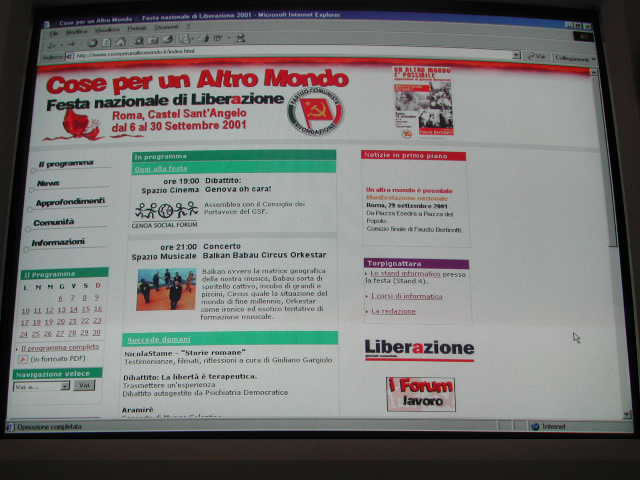The image size is (640, 480).
Task: Open the Comunità sidebar link
Action: [x=54, y=222]
